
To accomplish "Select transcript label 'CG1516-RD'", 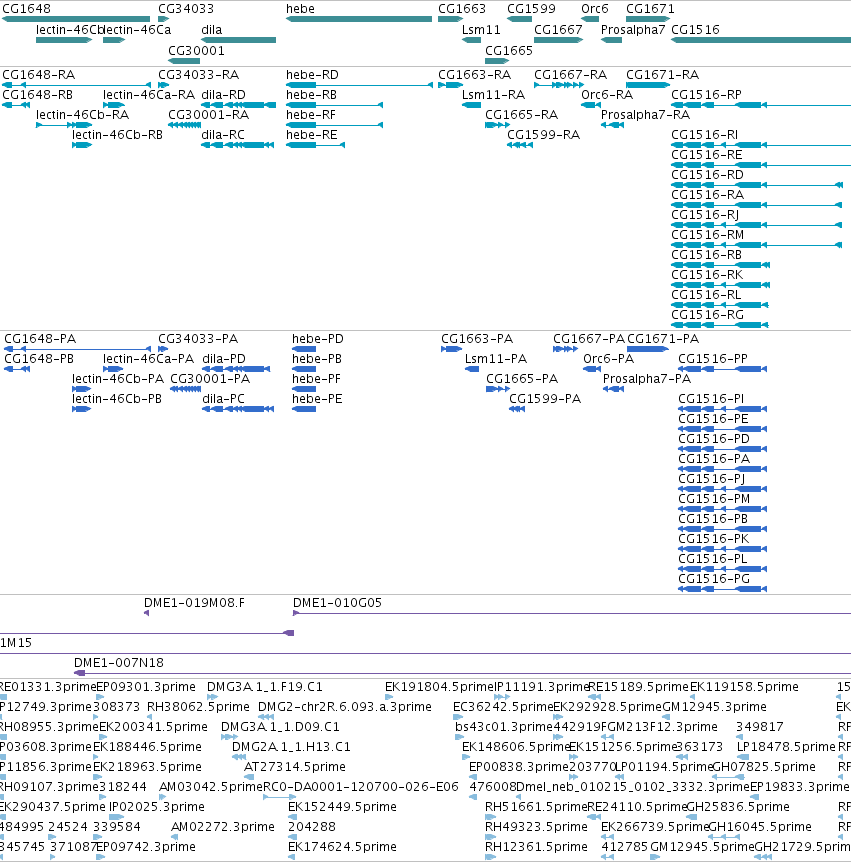I will tap(708, 175).
